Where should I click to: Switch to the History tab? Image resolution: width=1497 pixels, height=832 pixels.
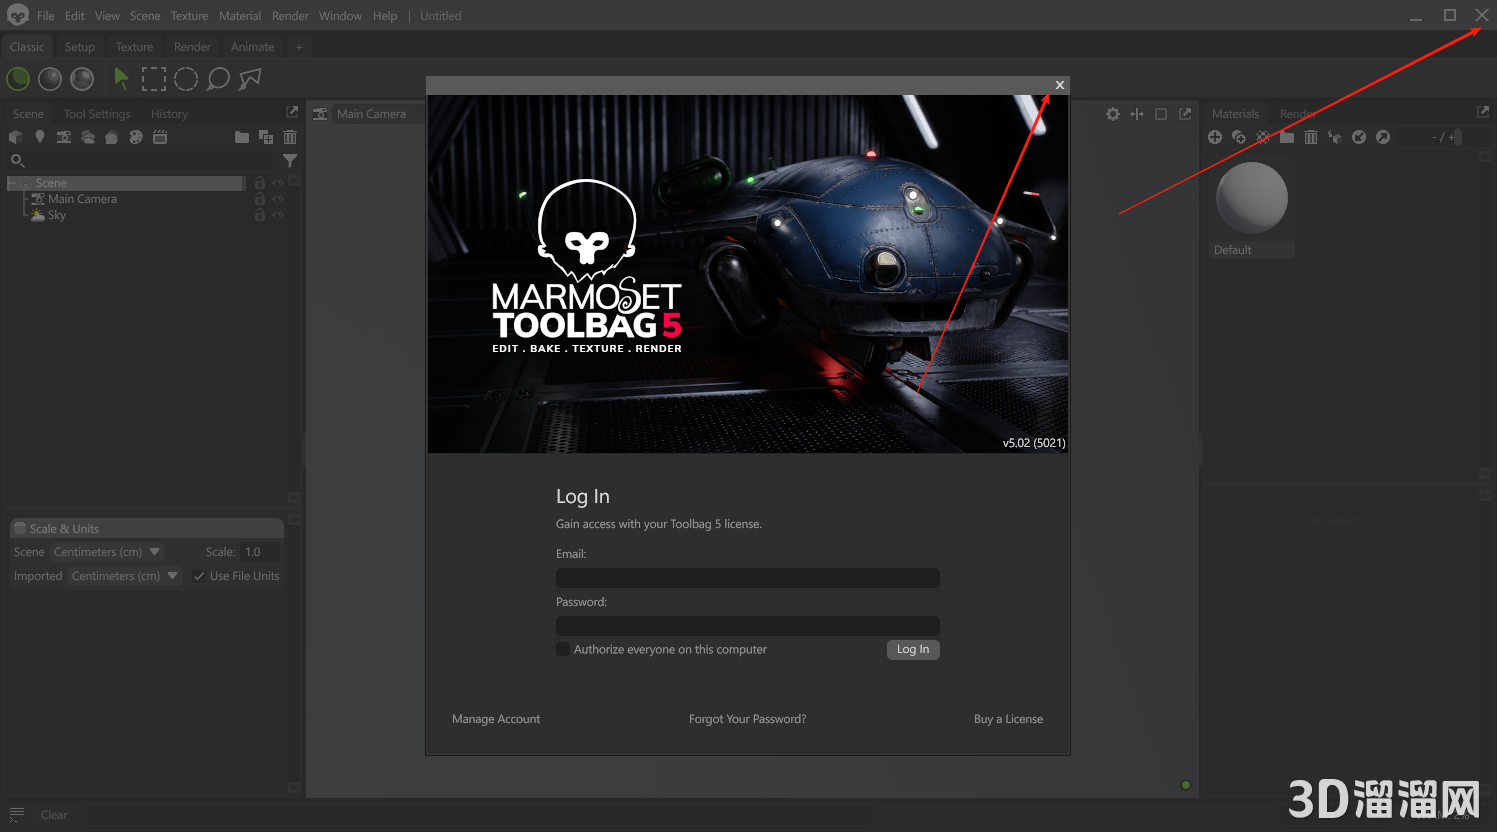click(169, 114)
